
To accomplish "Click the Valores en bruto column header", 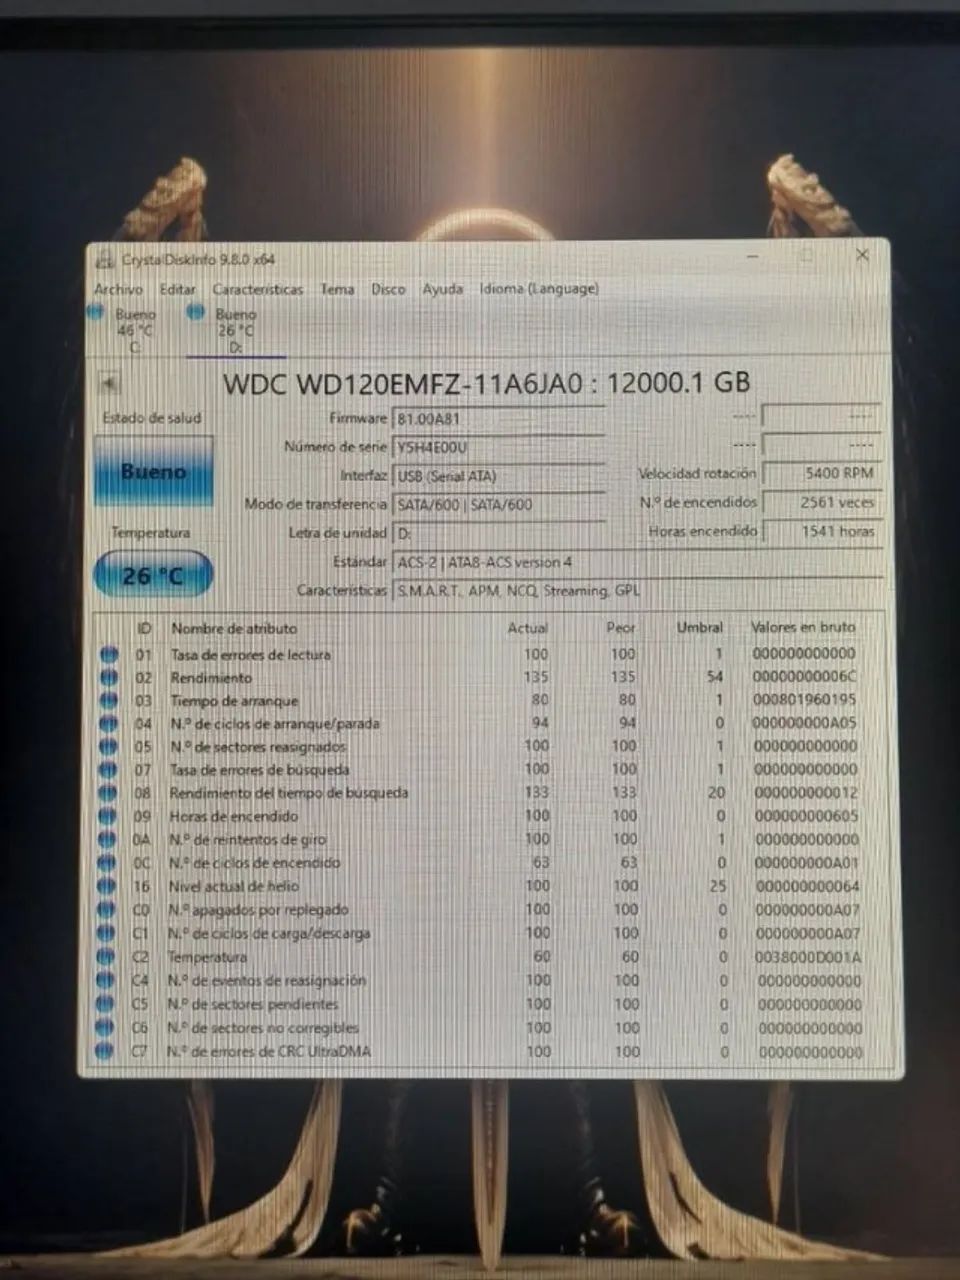I will pos(803,627).
